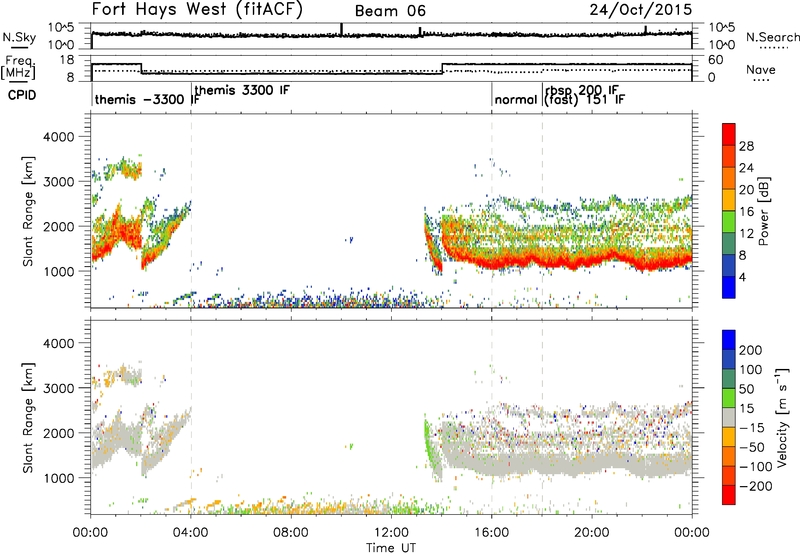
Task: Click the '1000' tick on velocity panel
Action: (x=59, y=478)
